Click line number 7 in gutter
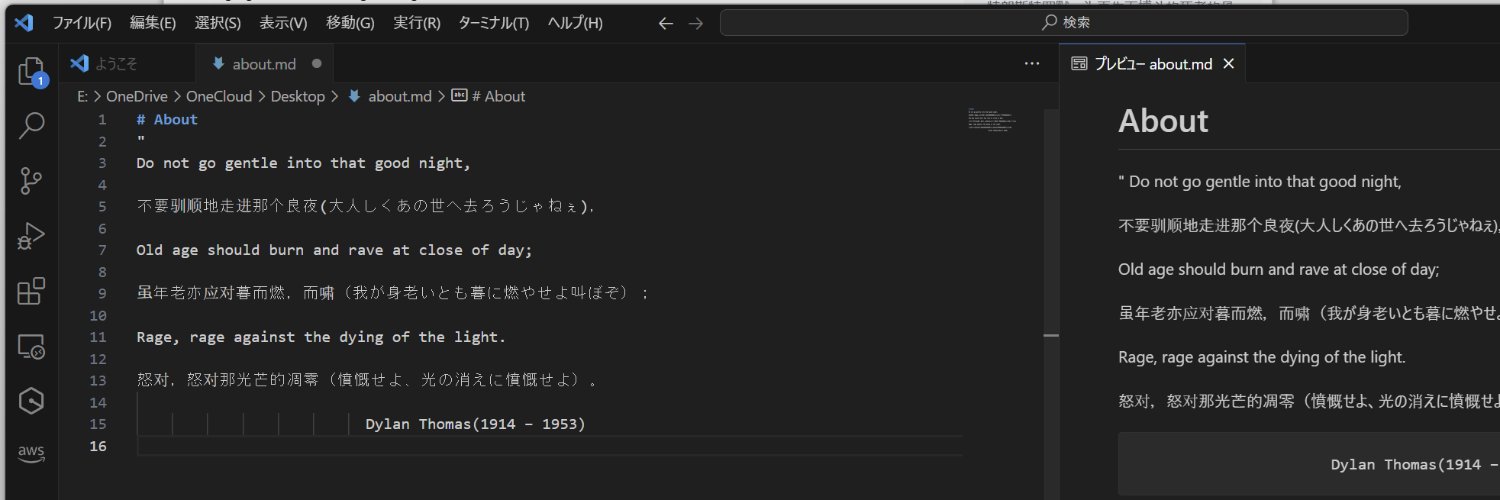This screenshot has width=1500, height=500. tap(102, 250)
